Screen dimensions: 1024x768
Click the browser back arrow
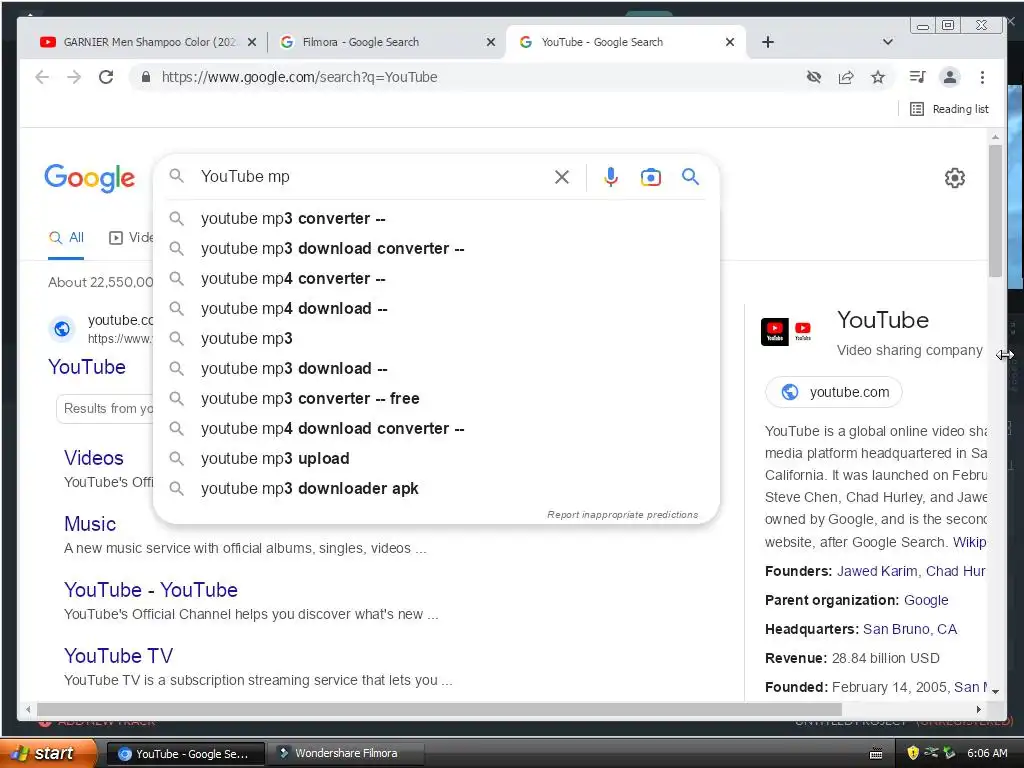[x=42, y=77]
